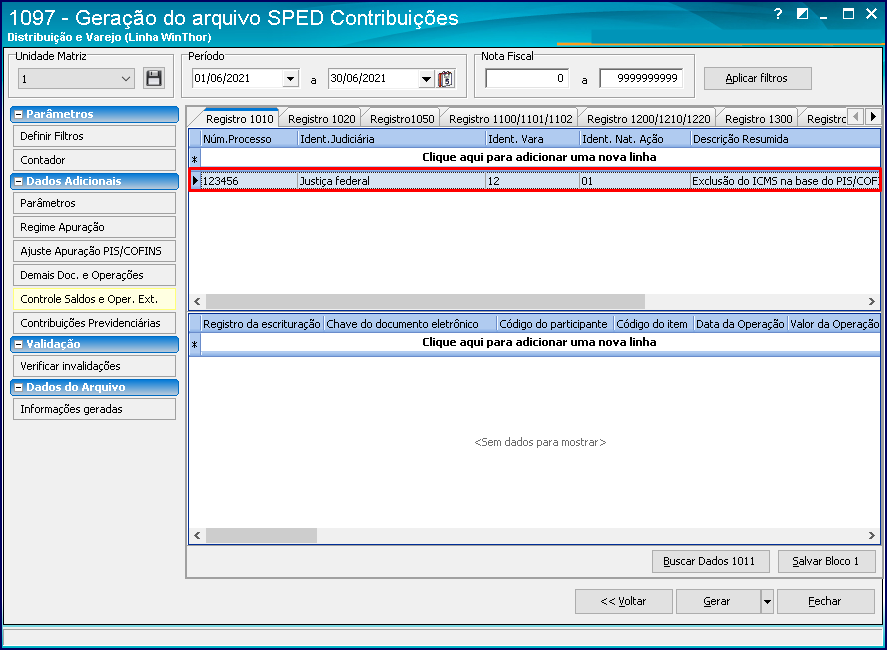Click Código do item column header

coord(654,324)
